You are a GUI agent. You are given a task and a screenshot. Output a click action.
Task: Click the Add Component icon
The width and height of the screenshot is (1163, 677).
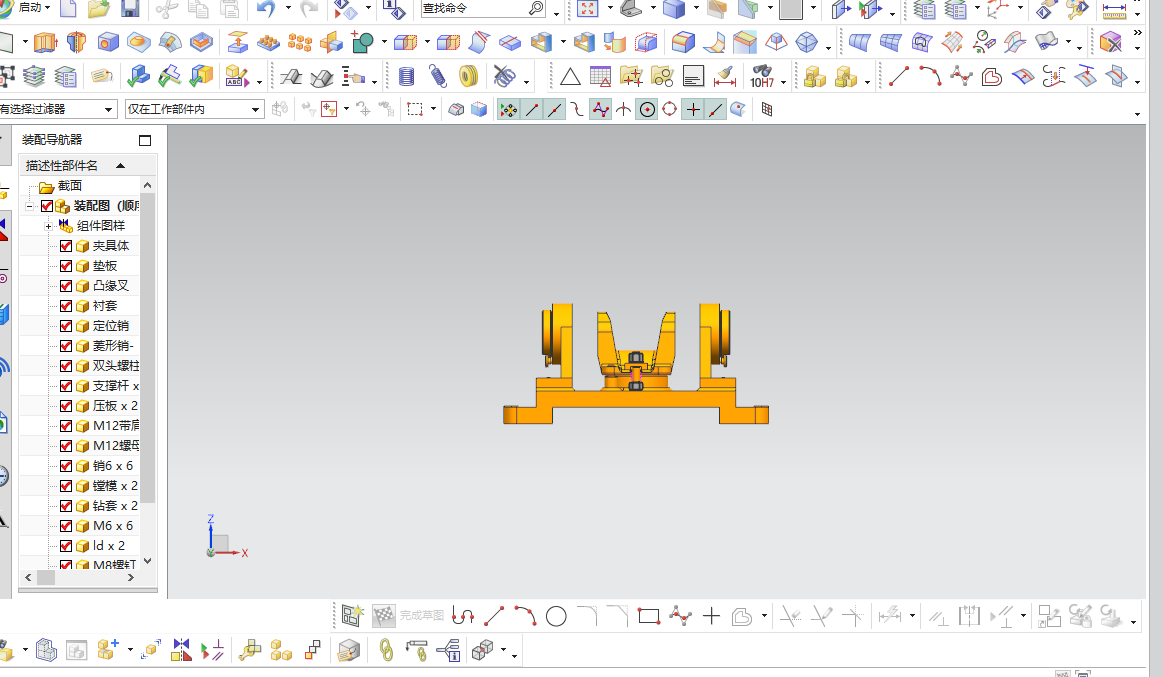108,650
